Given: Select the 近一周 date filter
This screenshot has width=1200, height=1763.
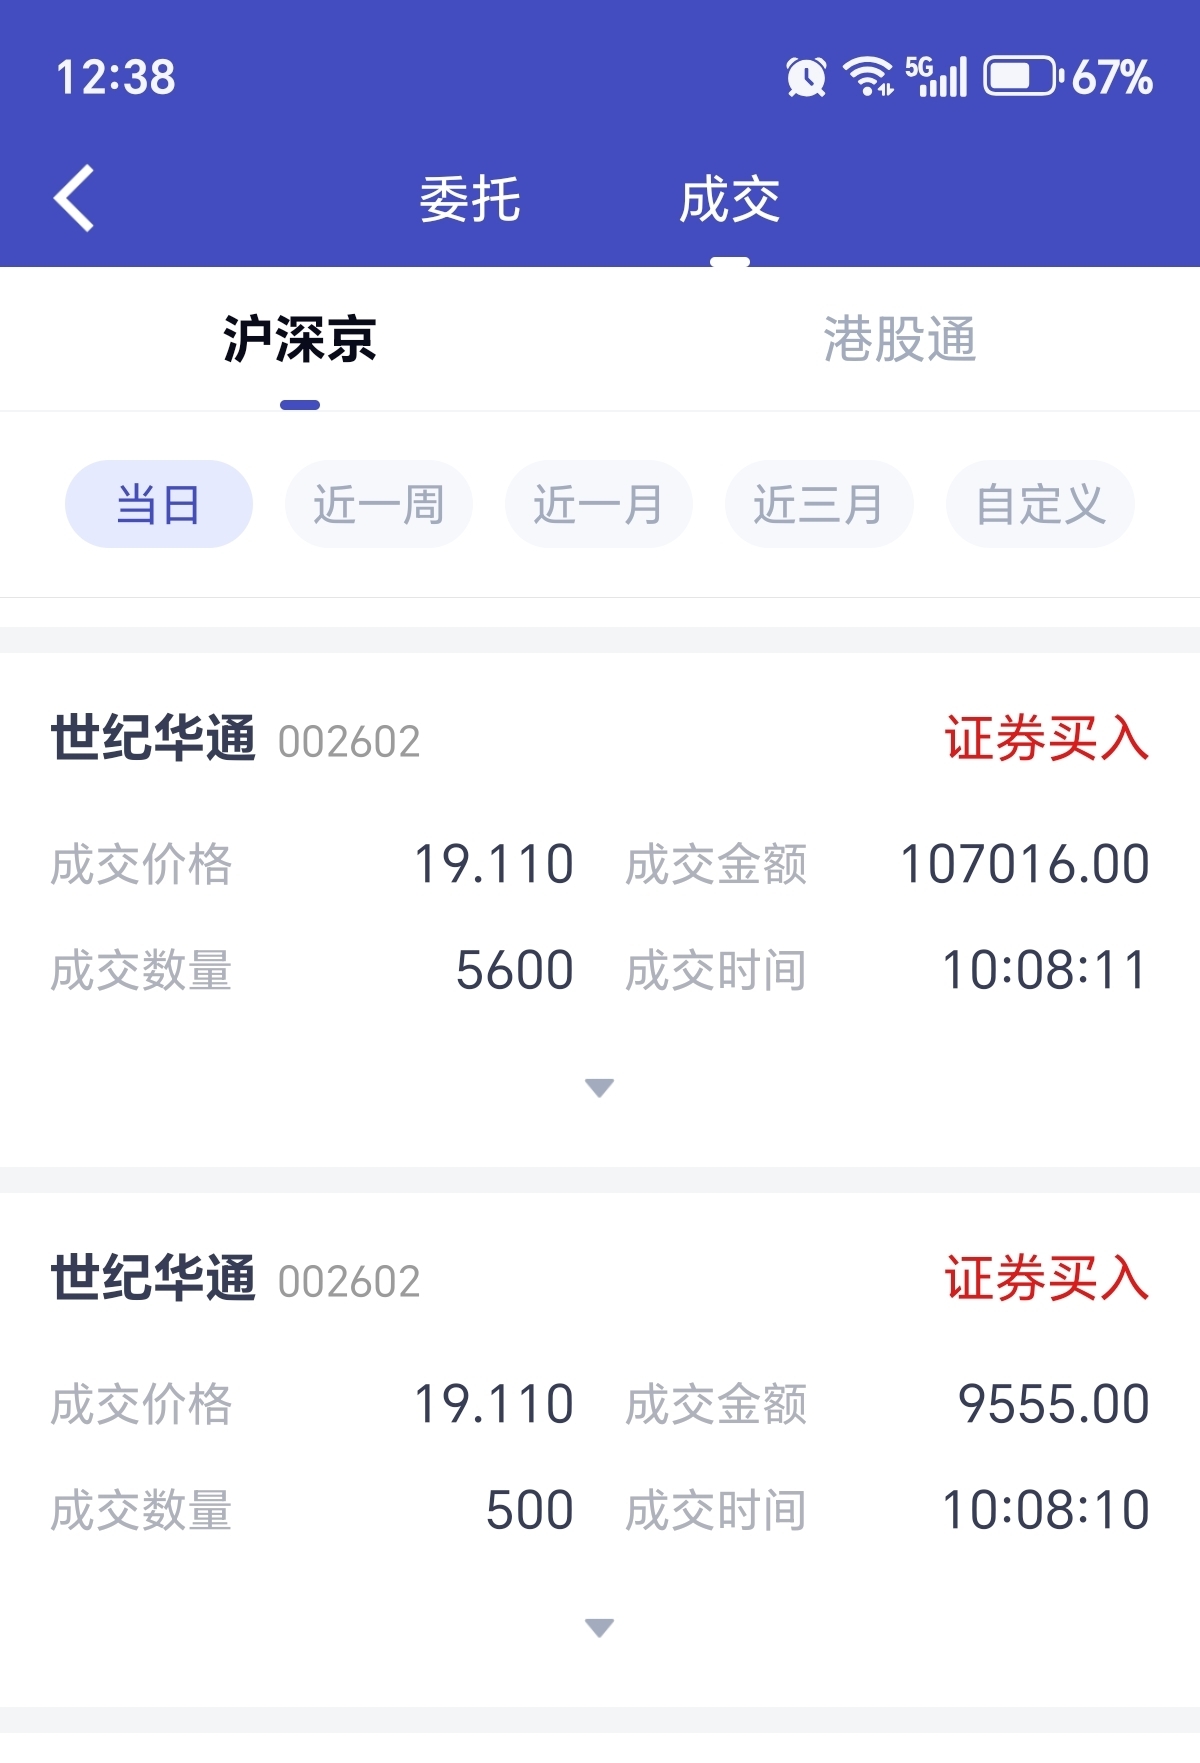Looking at the screenshot, I should click(x=379, y=504).
